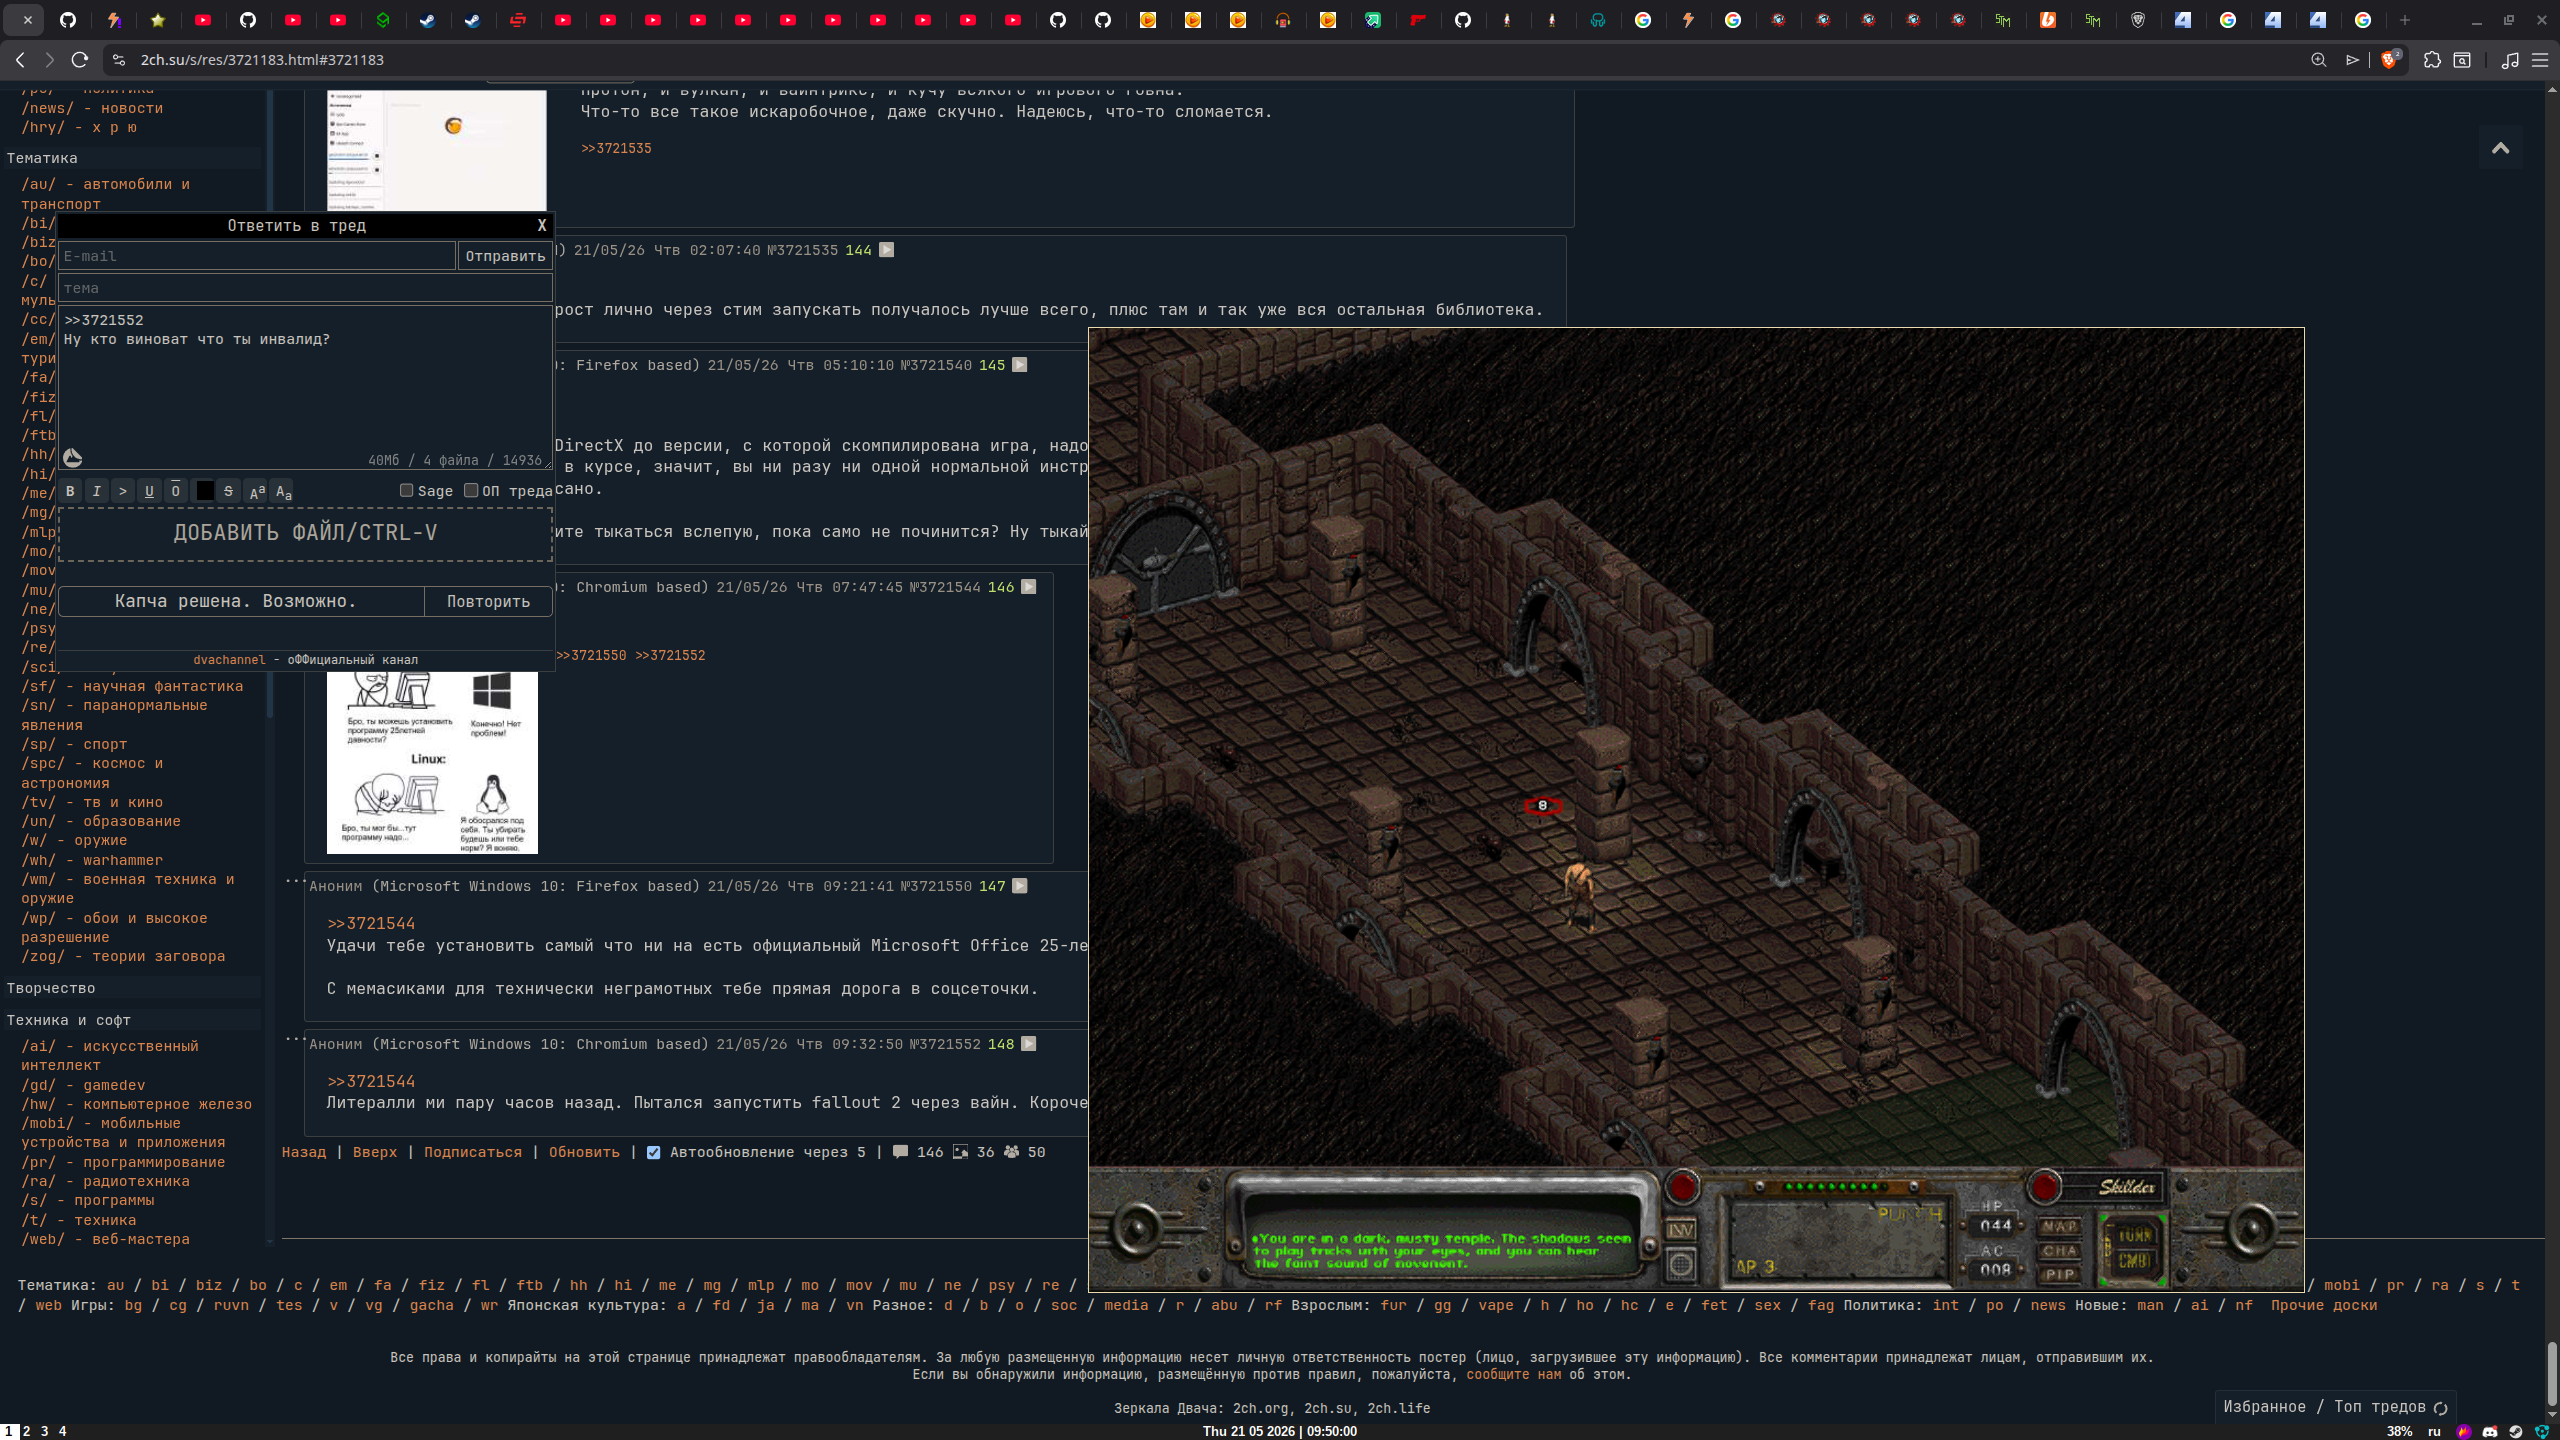This screenshot has width=2560, height=1440.
Task: Click the ellipsis beside post 147
Action: pos(294,881)
